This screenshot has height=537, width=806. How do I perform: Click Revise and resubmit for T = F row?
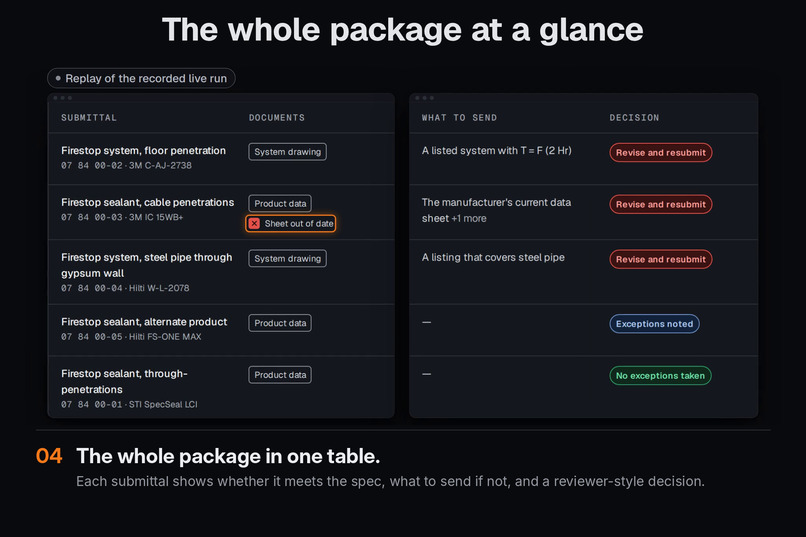661,153
